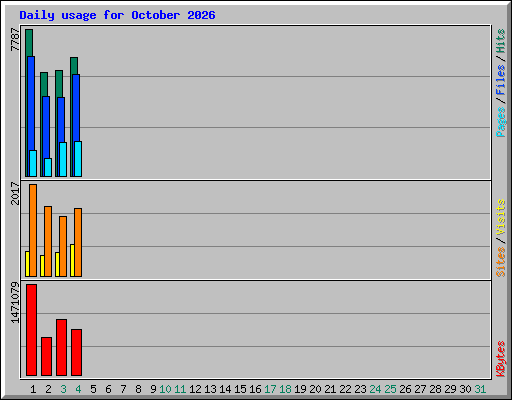
Task: Click green day label 11 on the x-axis
Action: coord(180,389)
